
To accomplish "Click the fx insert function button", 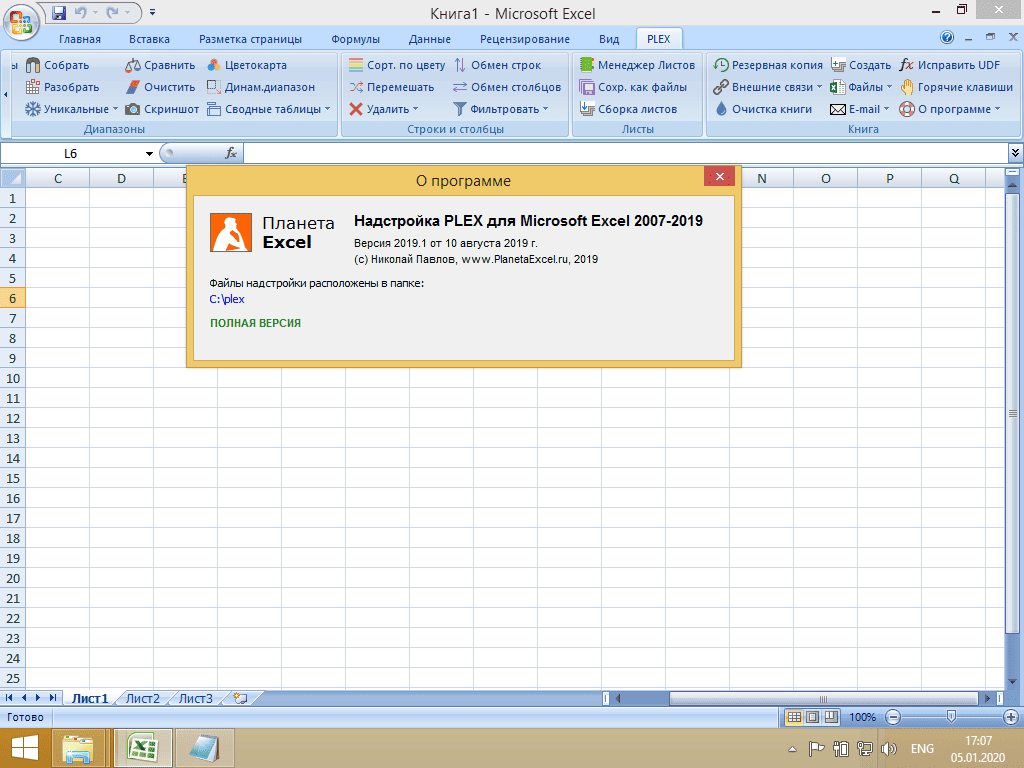I will tap(231, 153).
